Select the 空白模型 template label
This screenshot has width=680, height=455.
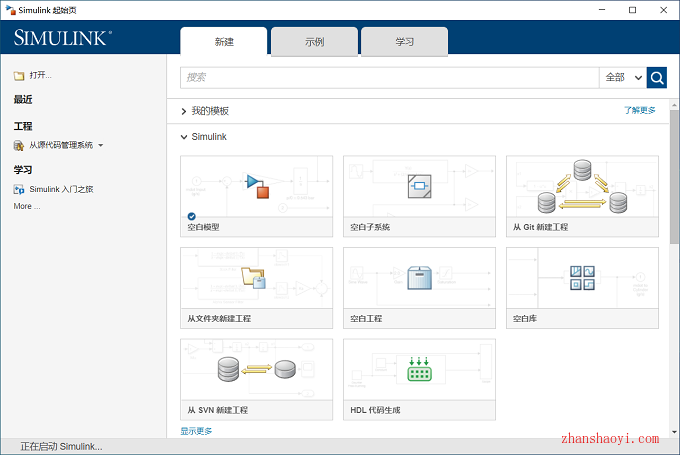click(203, 227)
